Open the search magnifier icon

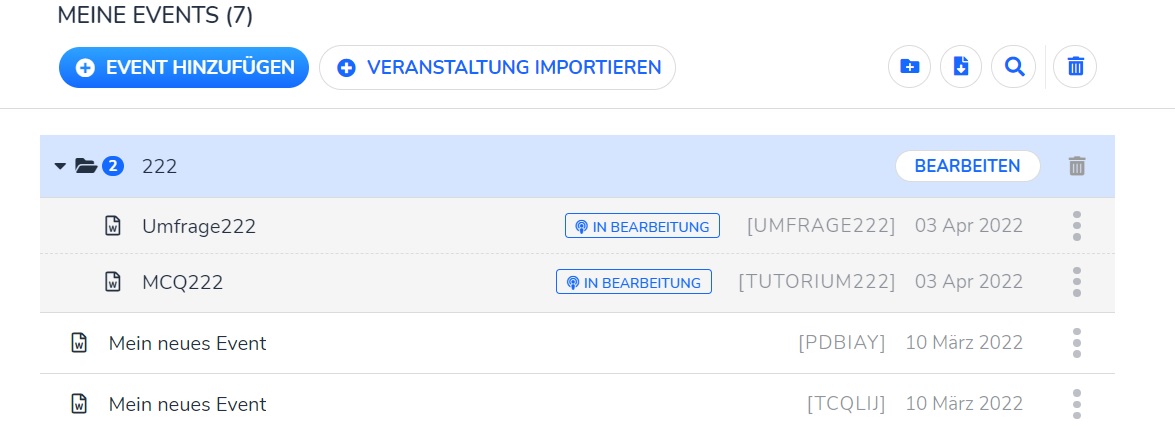click(1014, 67)
